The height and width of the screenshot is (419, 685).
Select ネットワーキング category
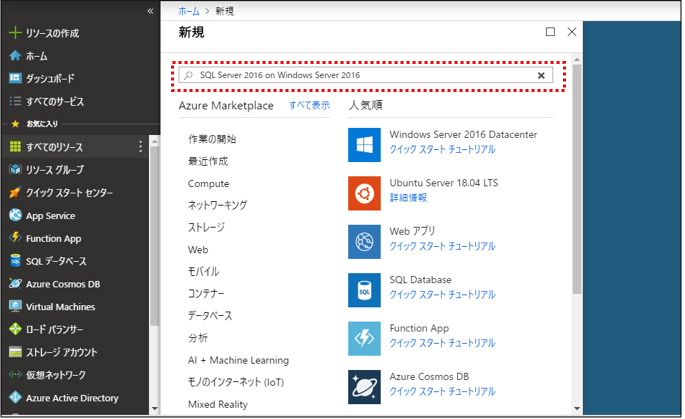click(x=218, y=205)
